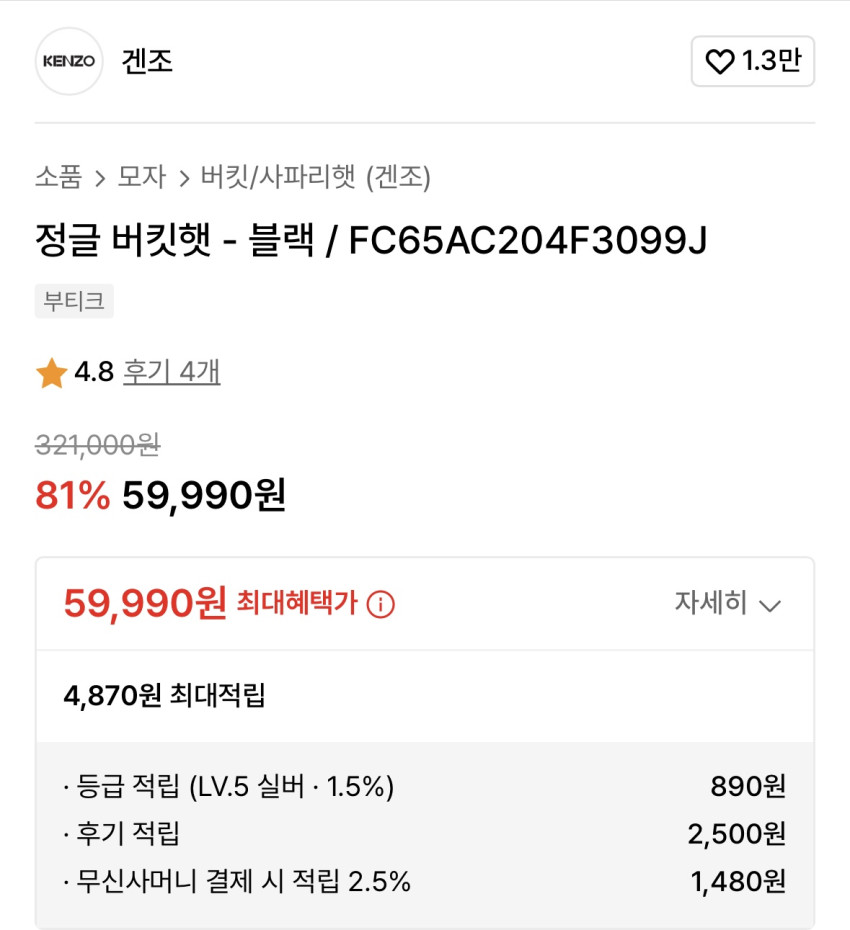Select the product title 정글 버킷햇
Image resolution: width=850 pixels, height=930 pixels.
[x=371, y=241]
